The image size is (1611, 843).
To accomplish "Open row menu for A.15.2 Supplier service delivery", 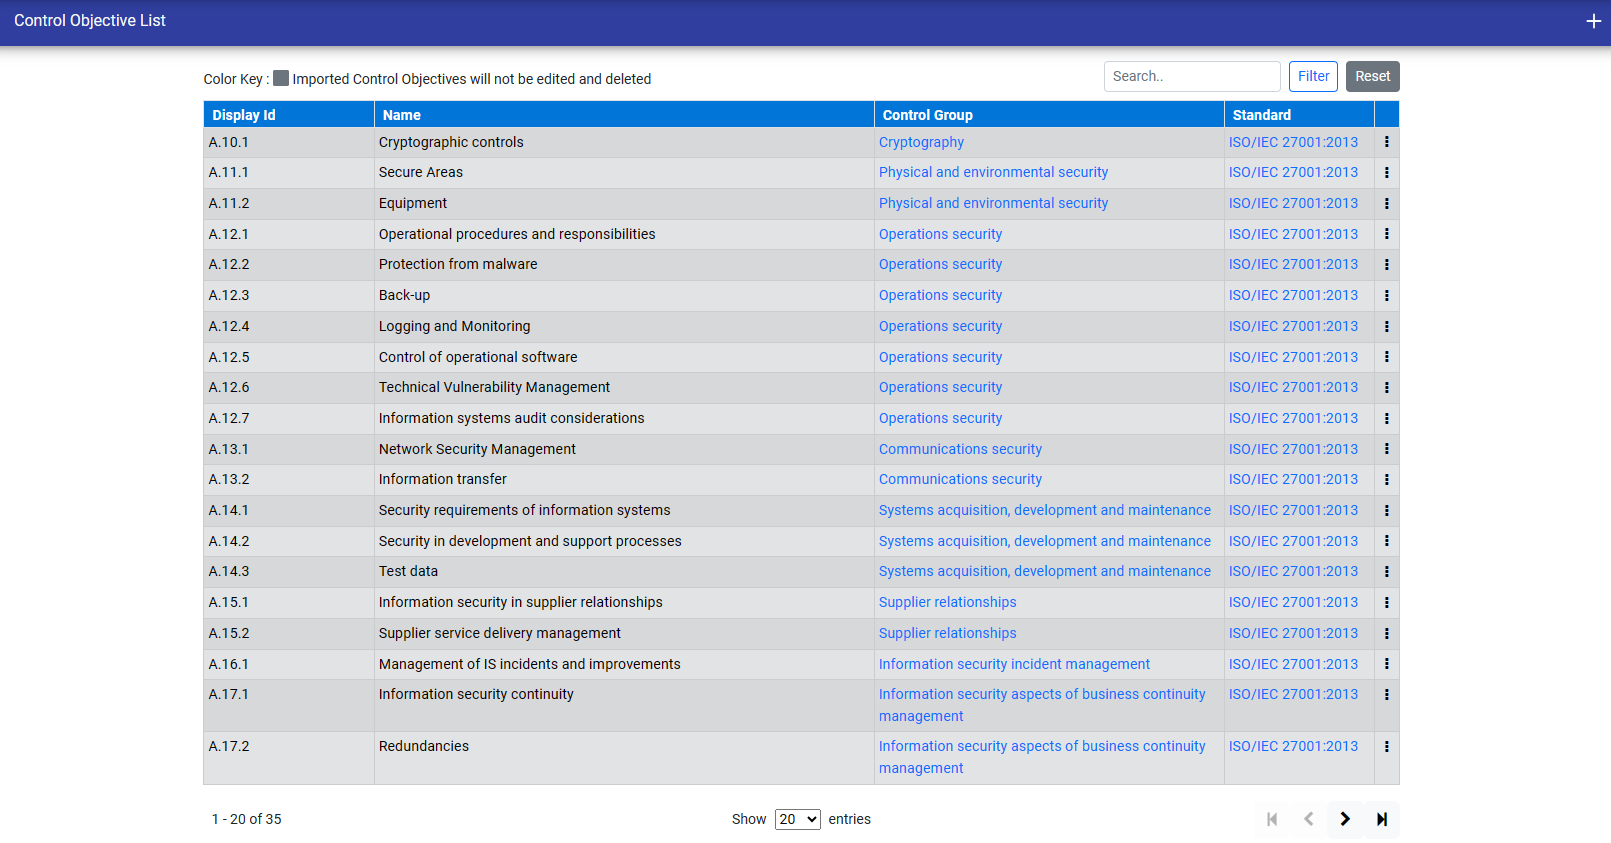I will click(1386, 634).
